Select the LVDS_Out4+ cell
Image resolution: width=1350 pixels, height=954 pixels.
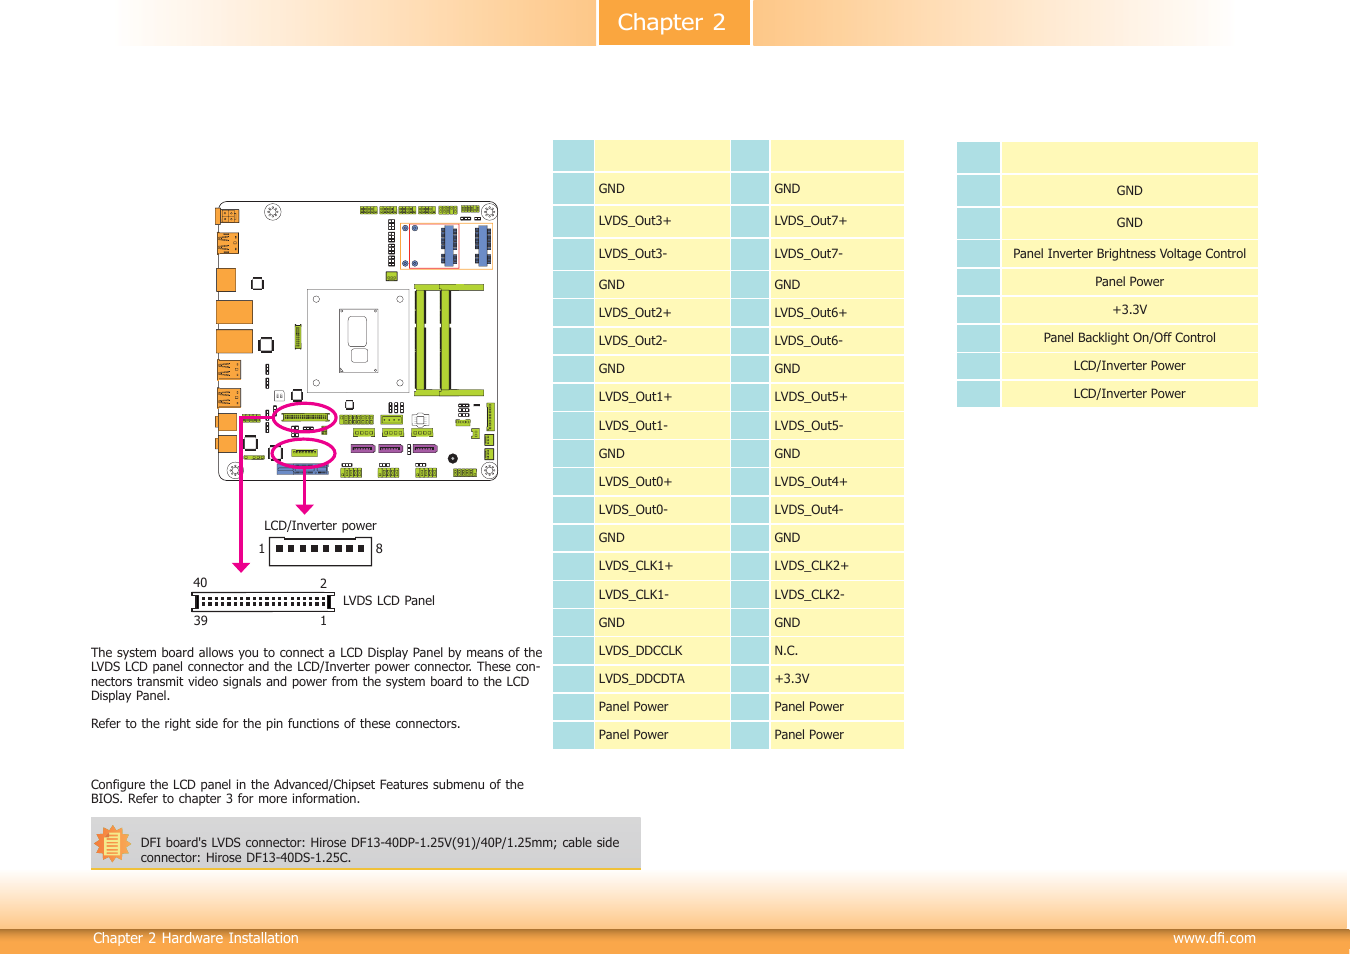coord(837,482)
